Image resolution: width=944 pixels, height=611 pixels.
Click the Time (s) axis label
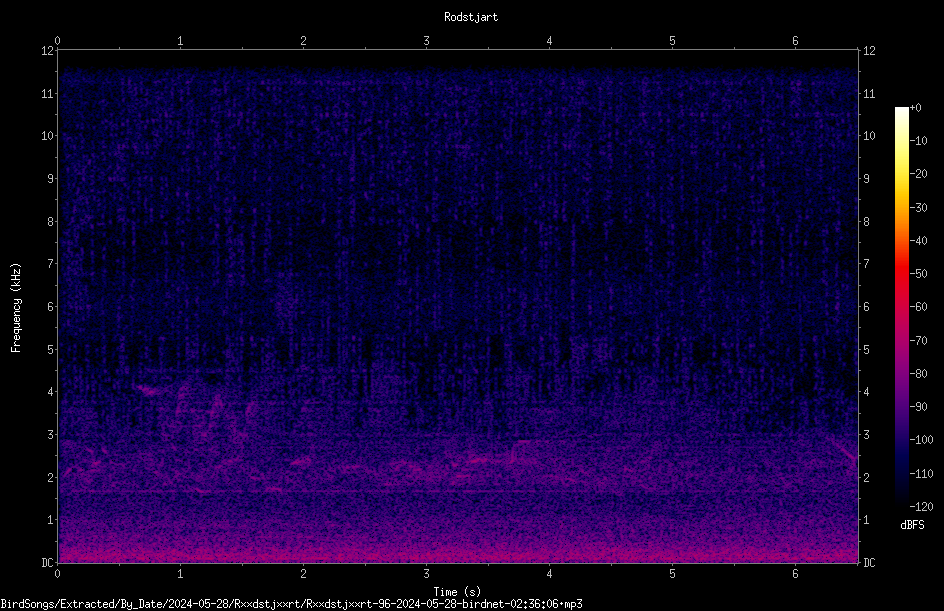pyautogui.click(x=457, y=592)
